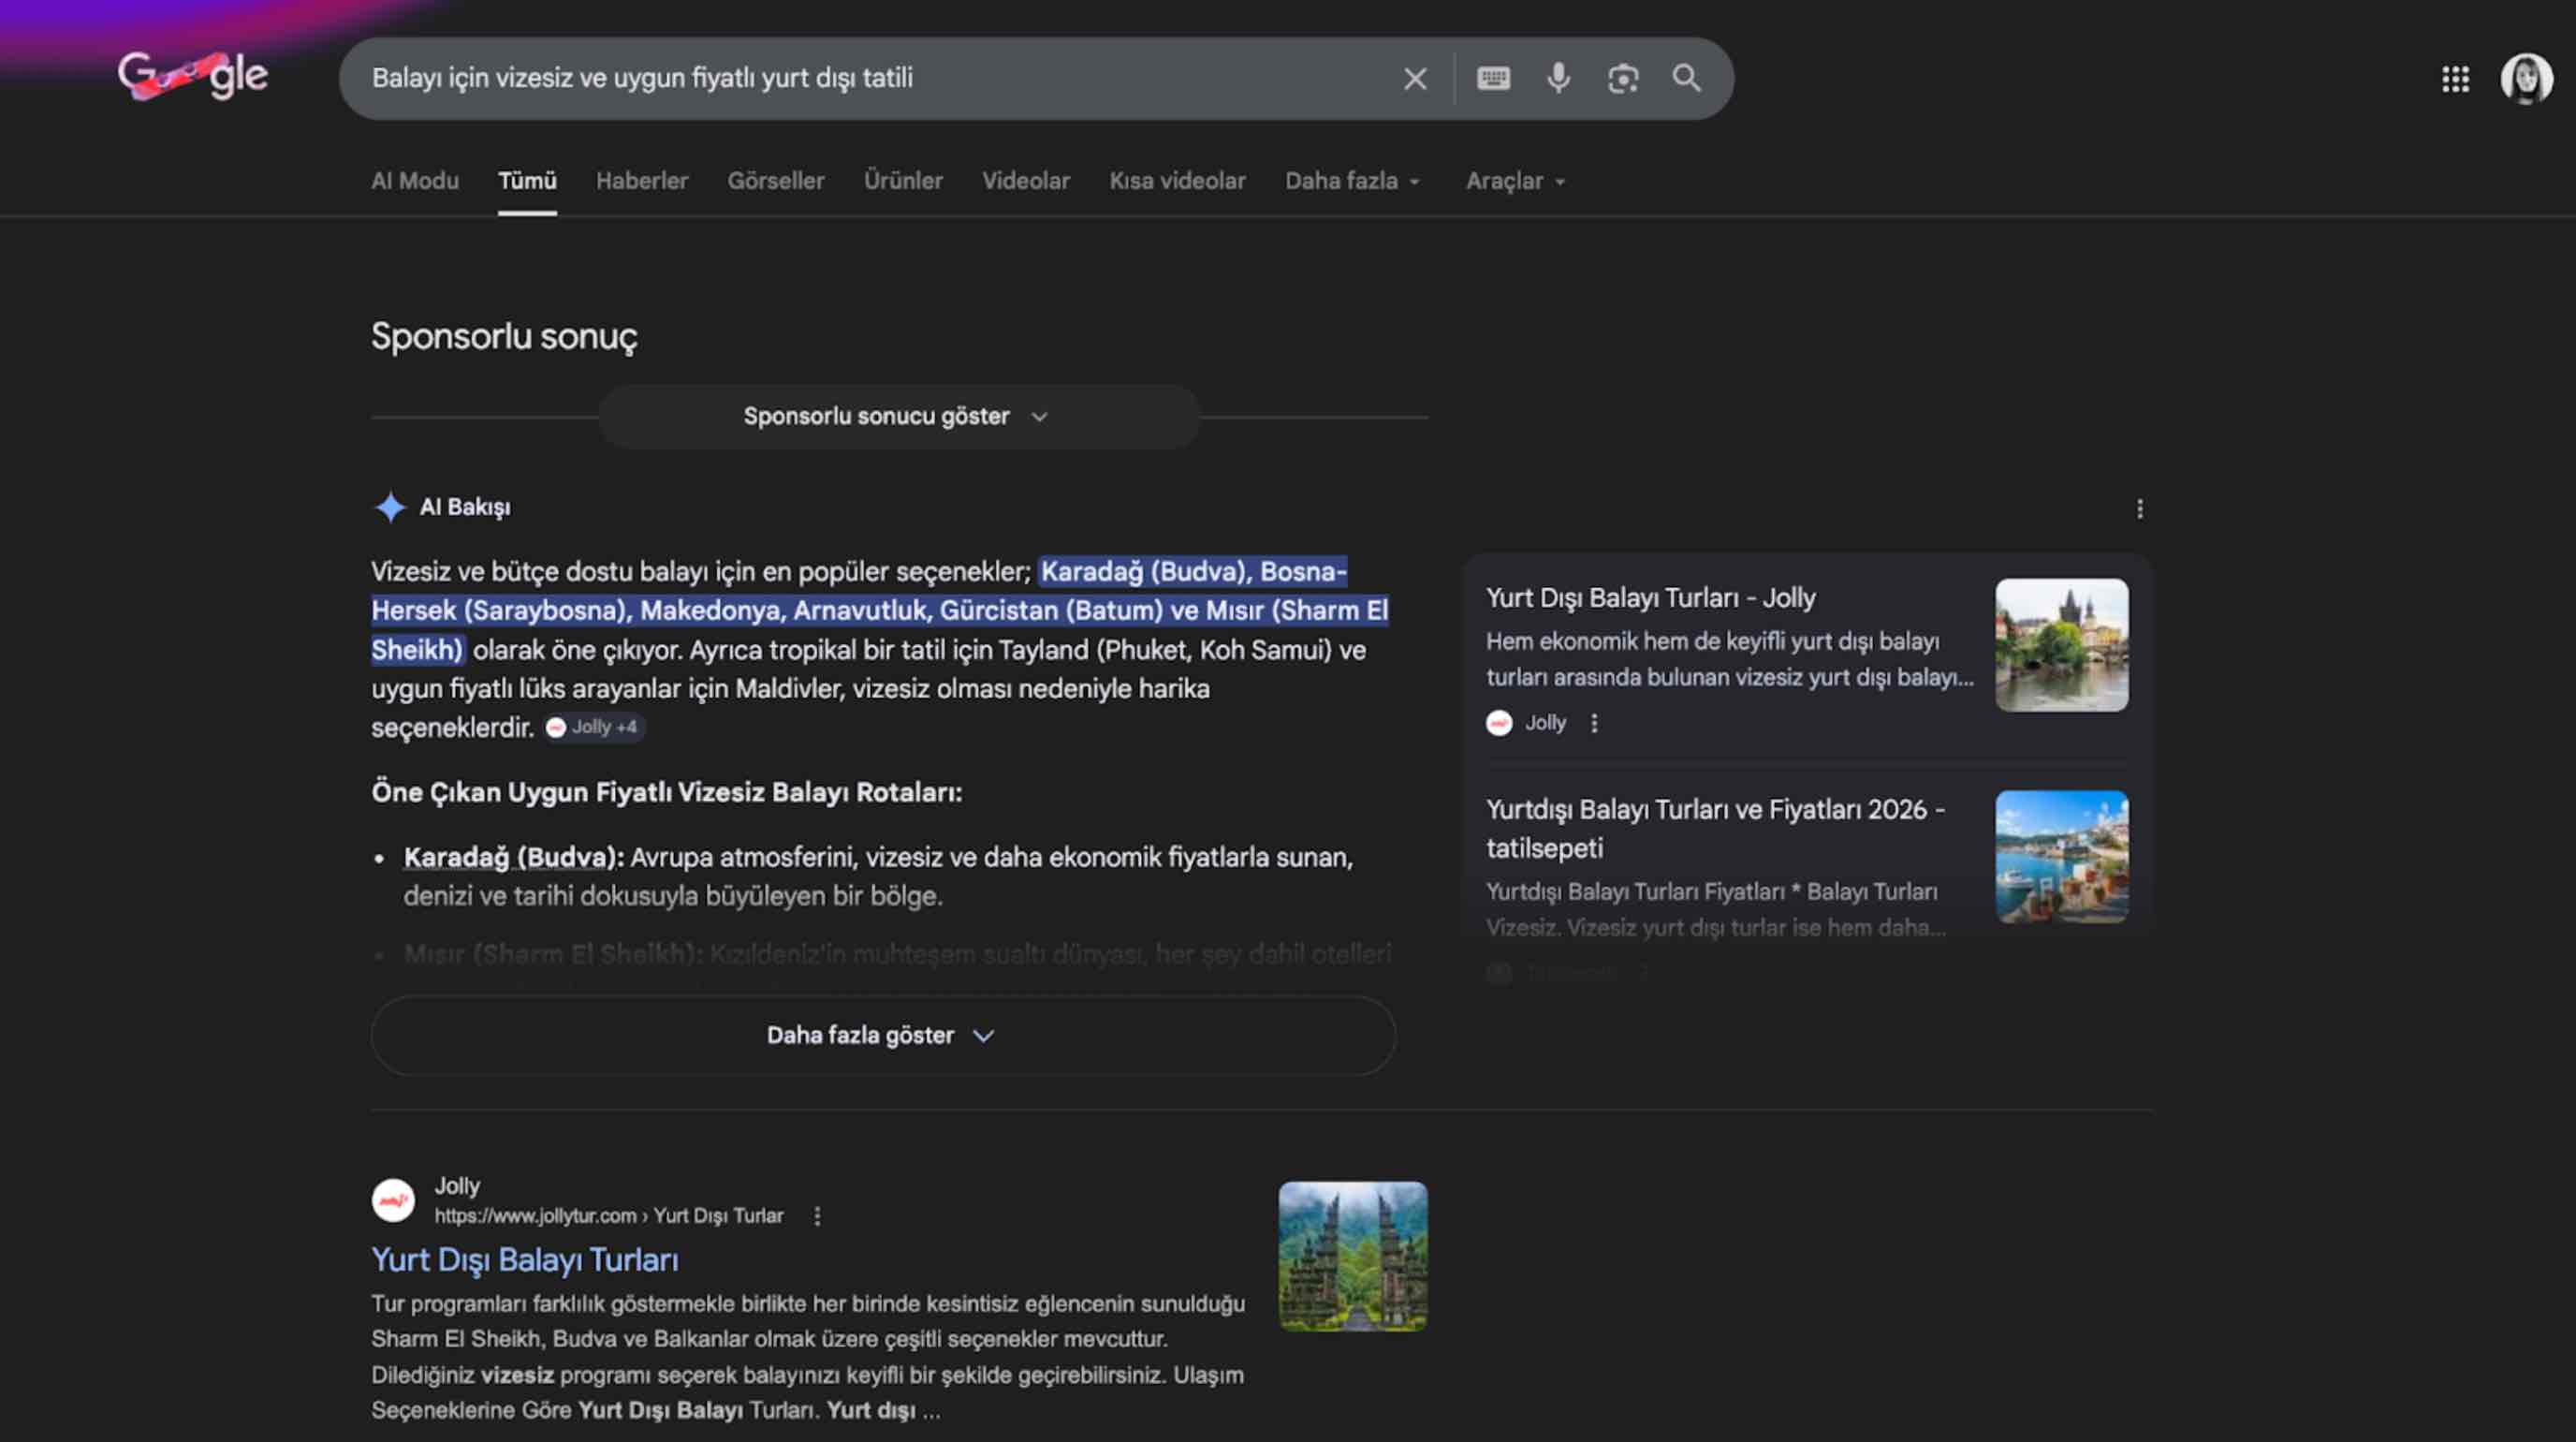Search by image with the camera lens icon
This screenshot has width=2576, height=1442.
pos(1622,78)
